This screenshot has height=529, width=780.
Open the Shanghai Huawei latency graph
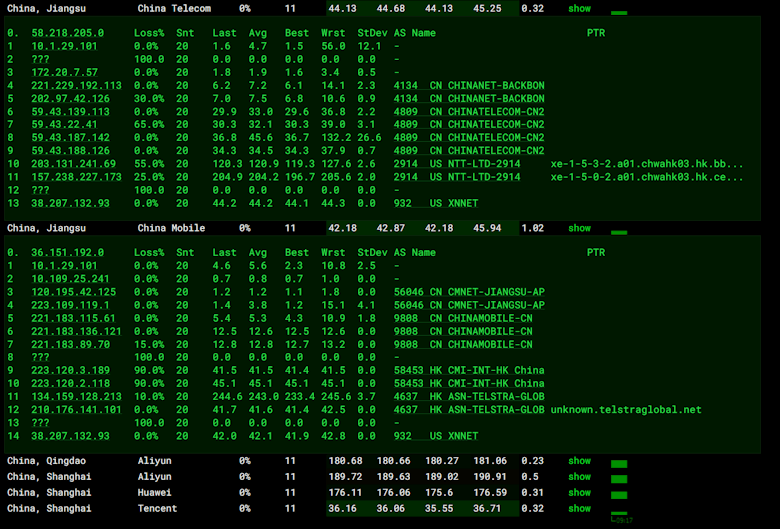pyautogui.click(x=618, y=495)
